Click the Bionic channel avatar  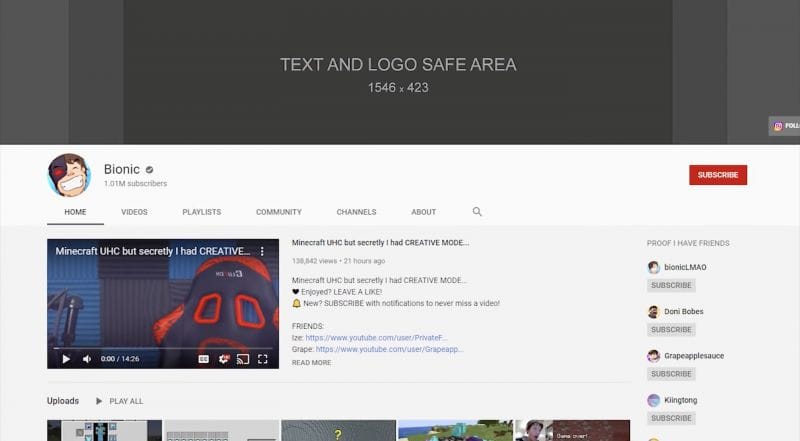pyautogui.click(x=68, y=175)
